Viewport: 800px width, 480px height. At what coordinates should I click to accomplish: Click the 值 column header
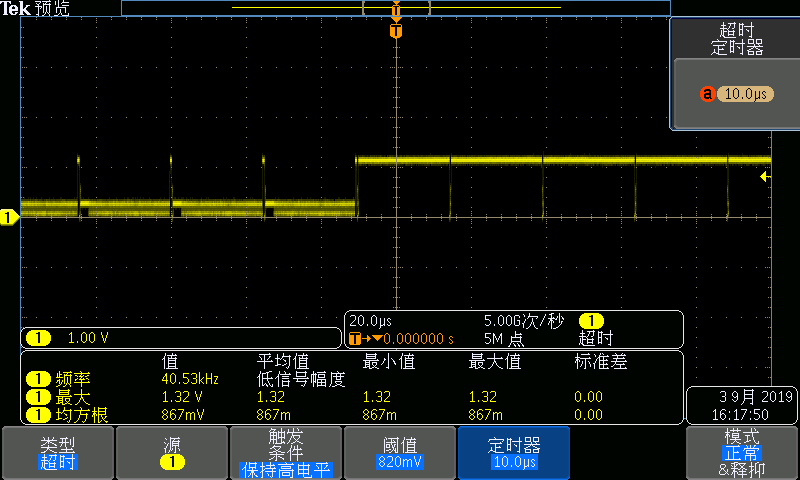170,361
